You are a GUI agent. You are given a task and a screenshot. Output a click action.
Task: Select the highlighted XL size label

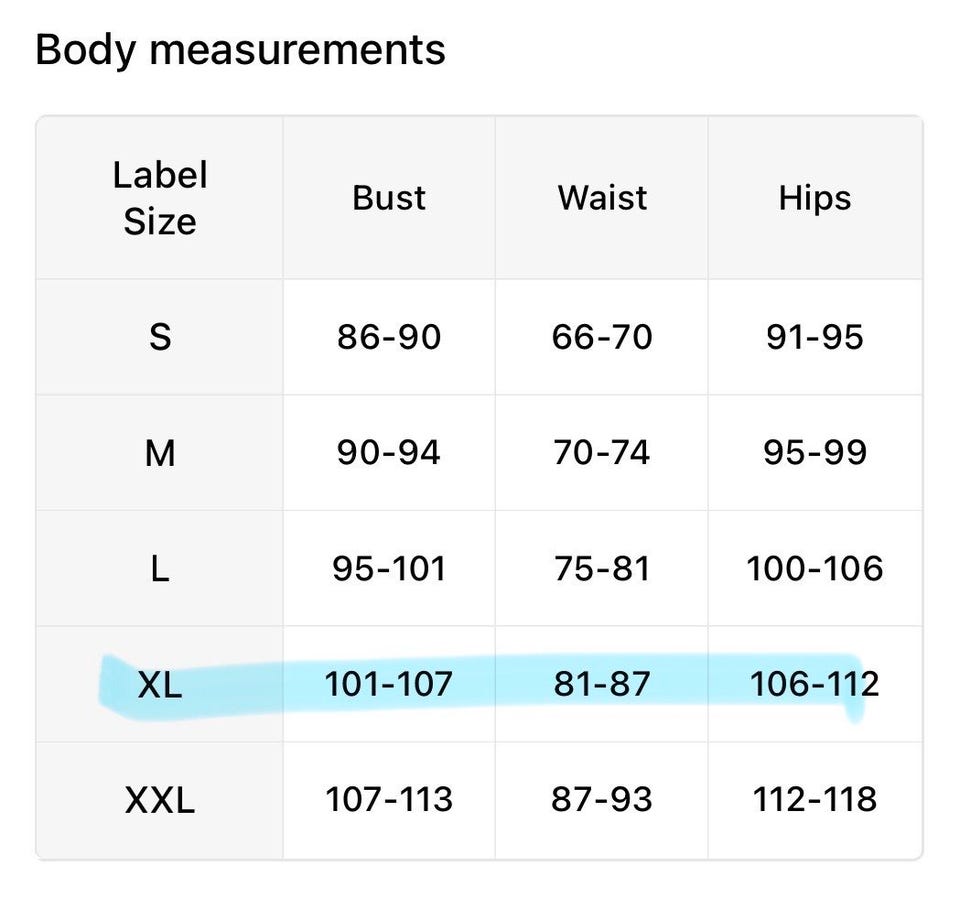coord(160,684)
